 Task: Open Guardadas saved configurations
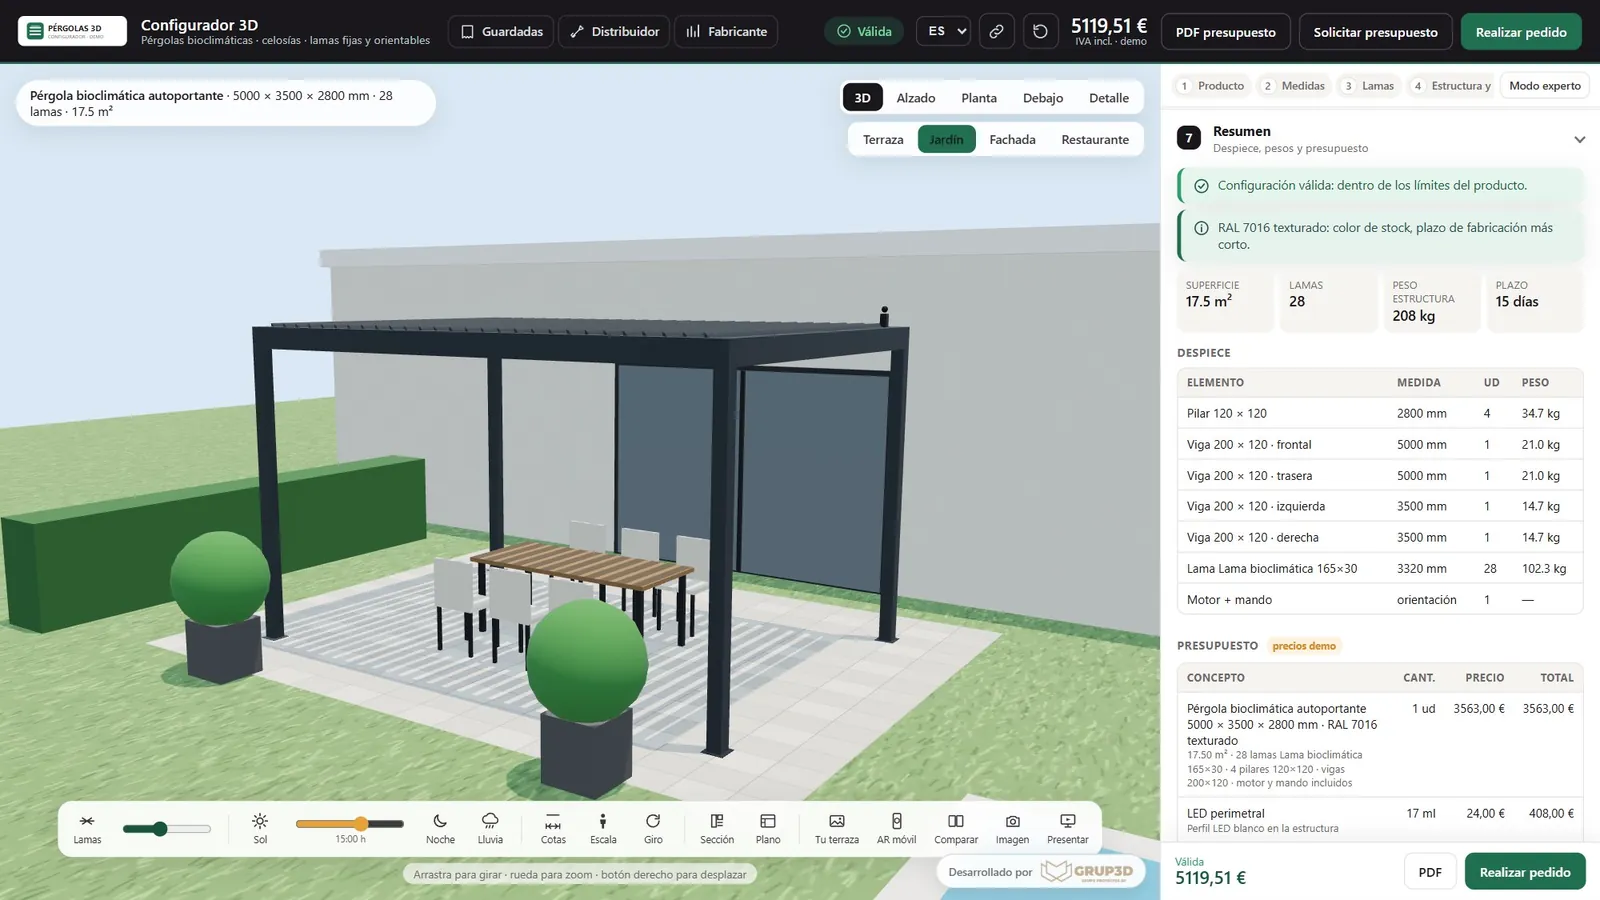point(501,32)
